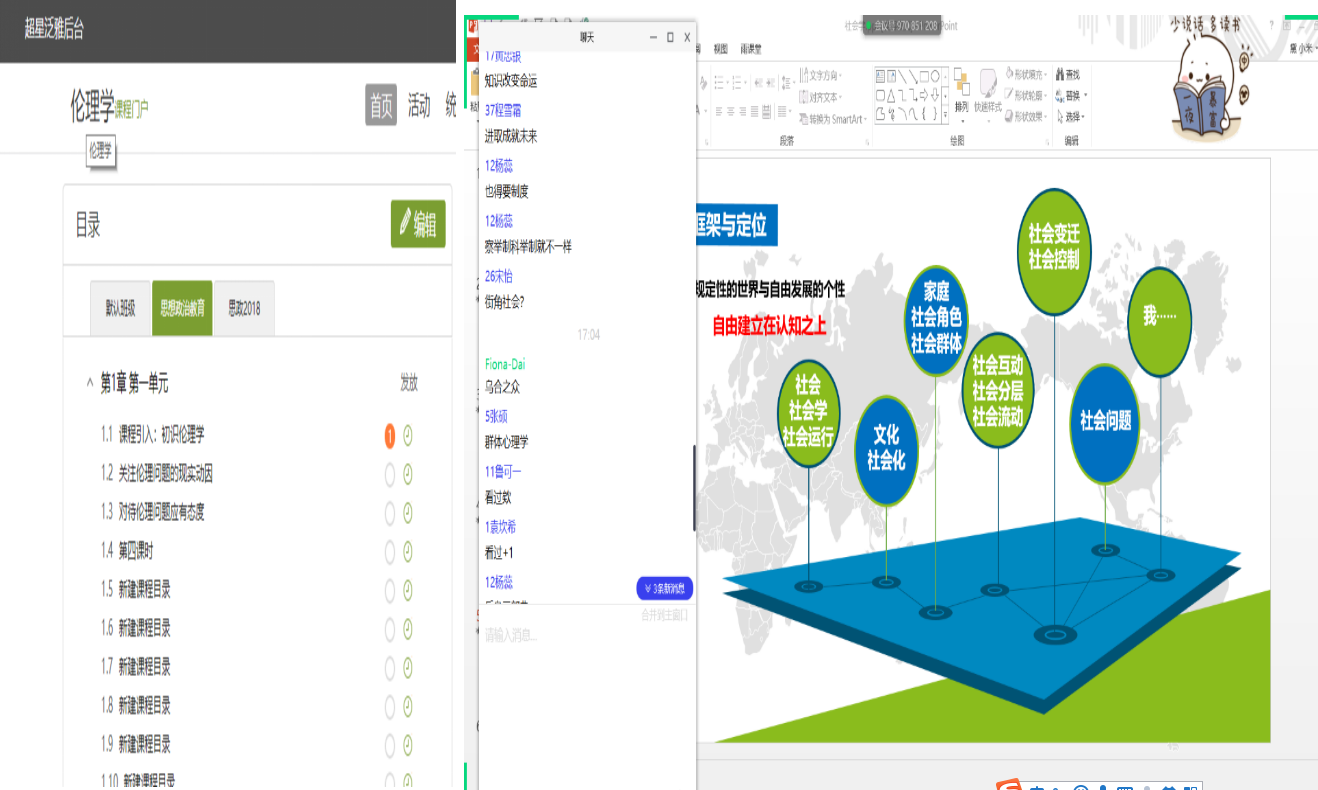Click the 查找 (Find) binoculars icon
1318x790 pixels.
(1059, 75)
